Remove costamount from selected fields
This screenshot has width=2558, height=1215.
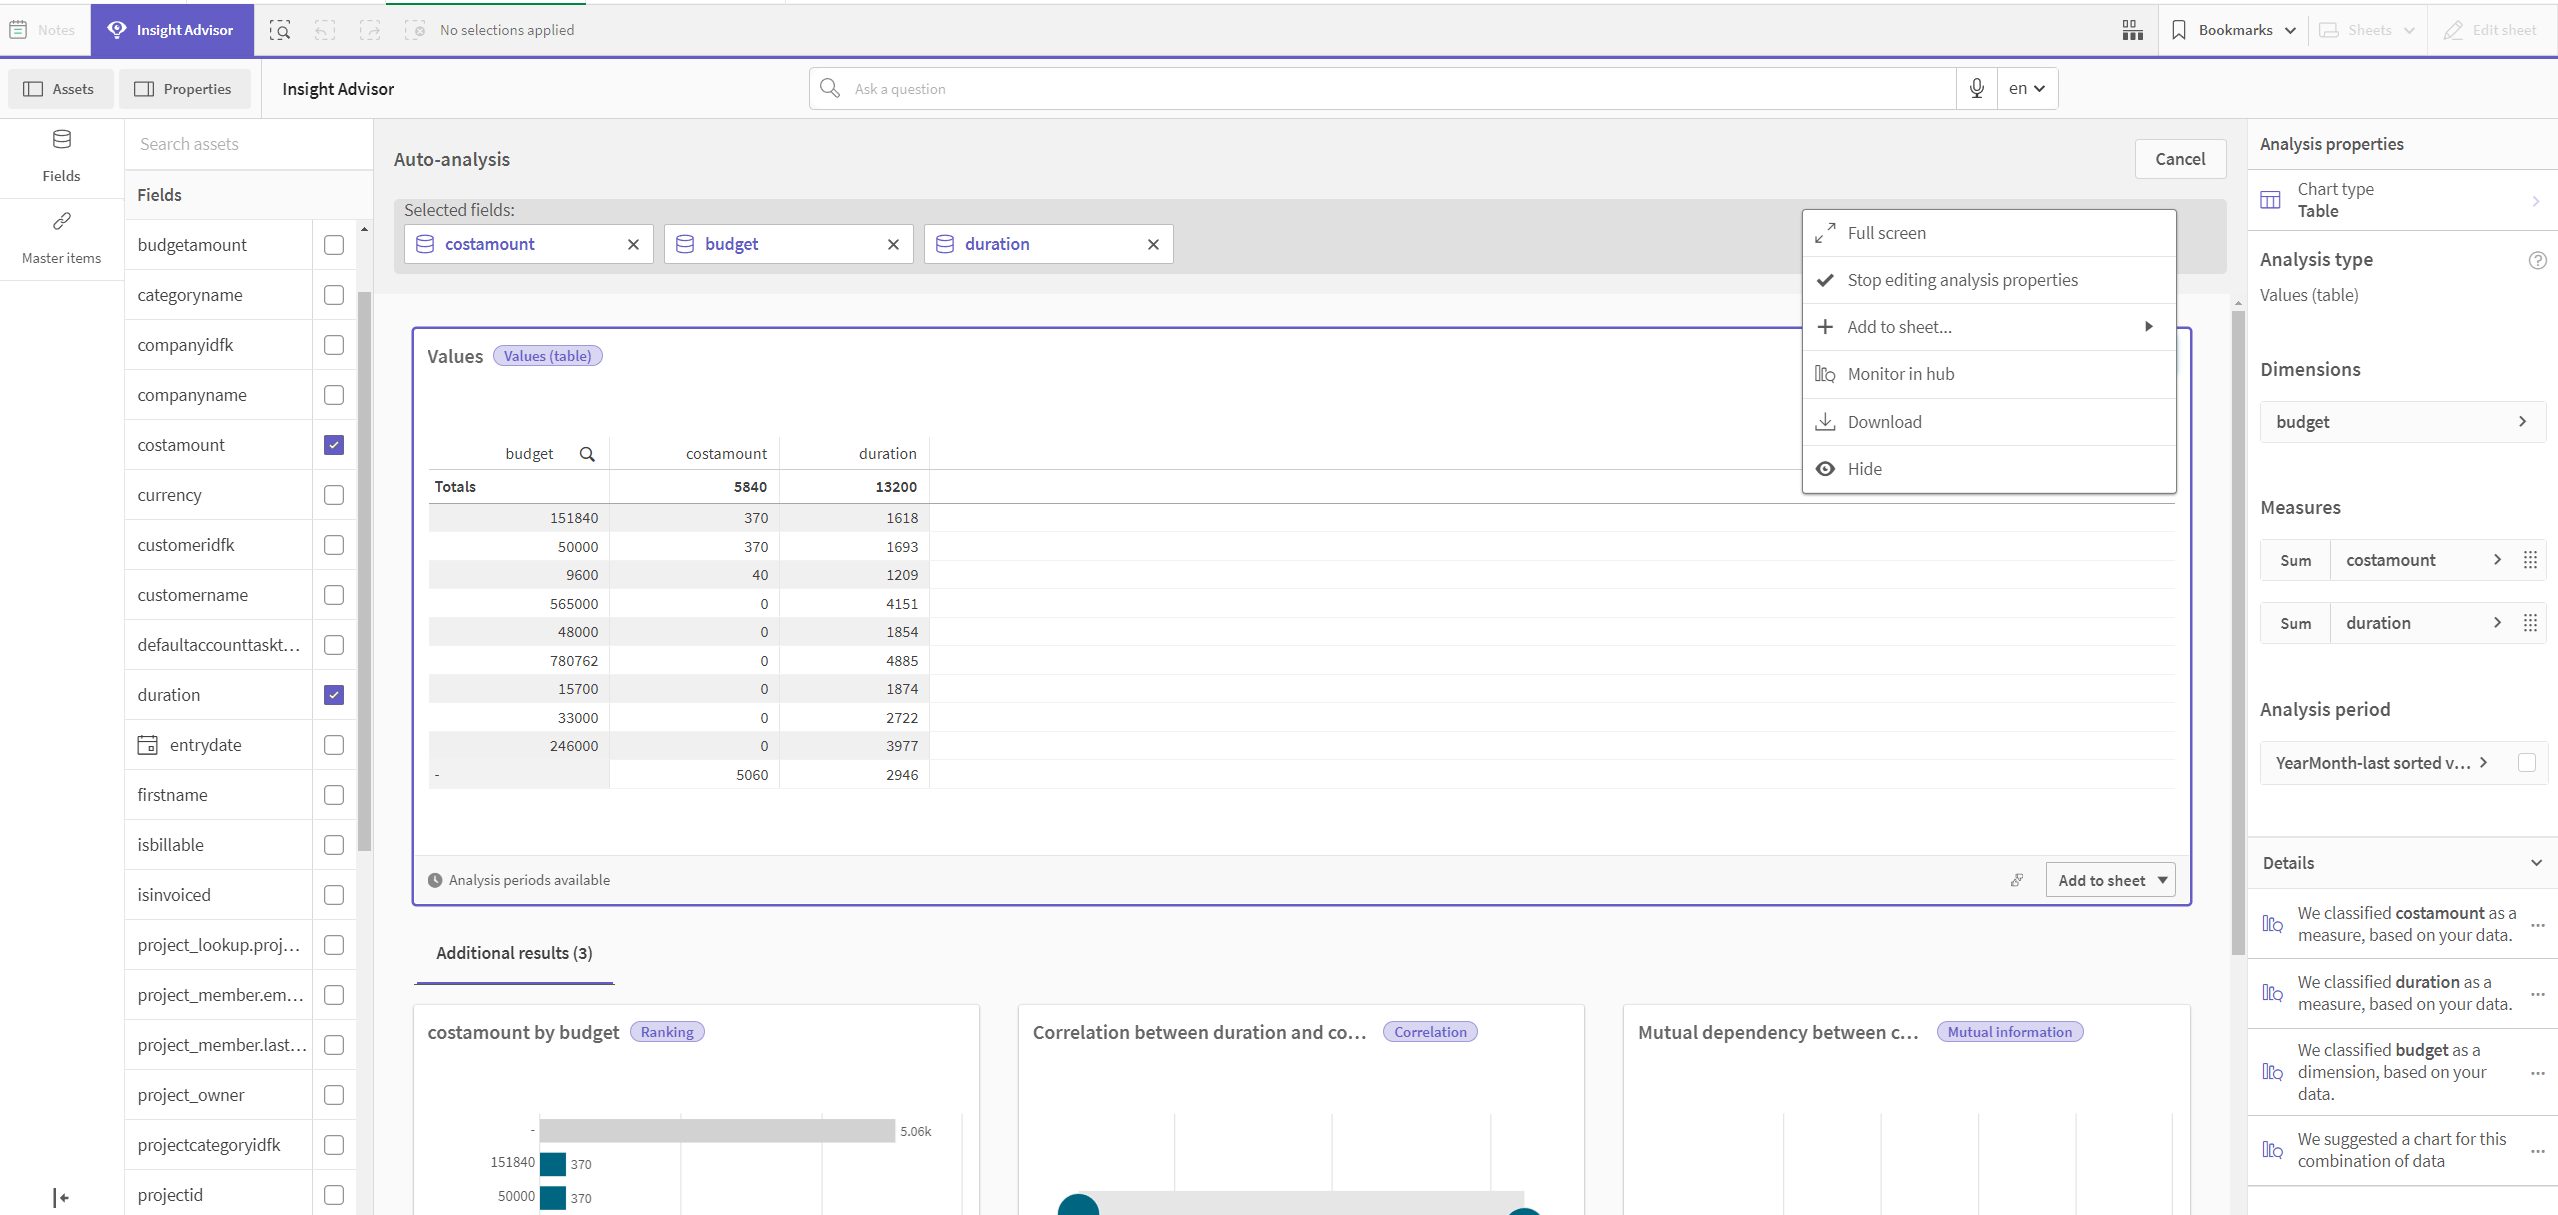pos(633,244)
